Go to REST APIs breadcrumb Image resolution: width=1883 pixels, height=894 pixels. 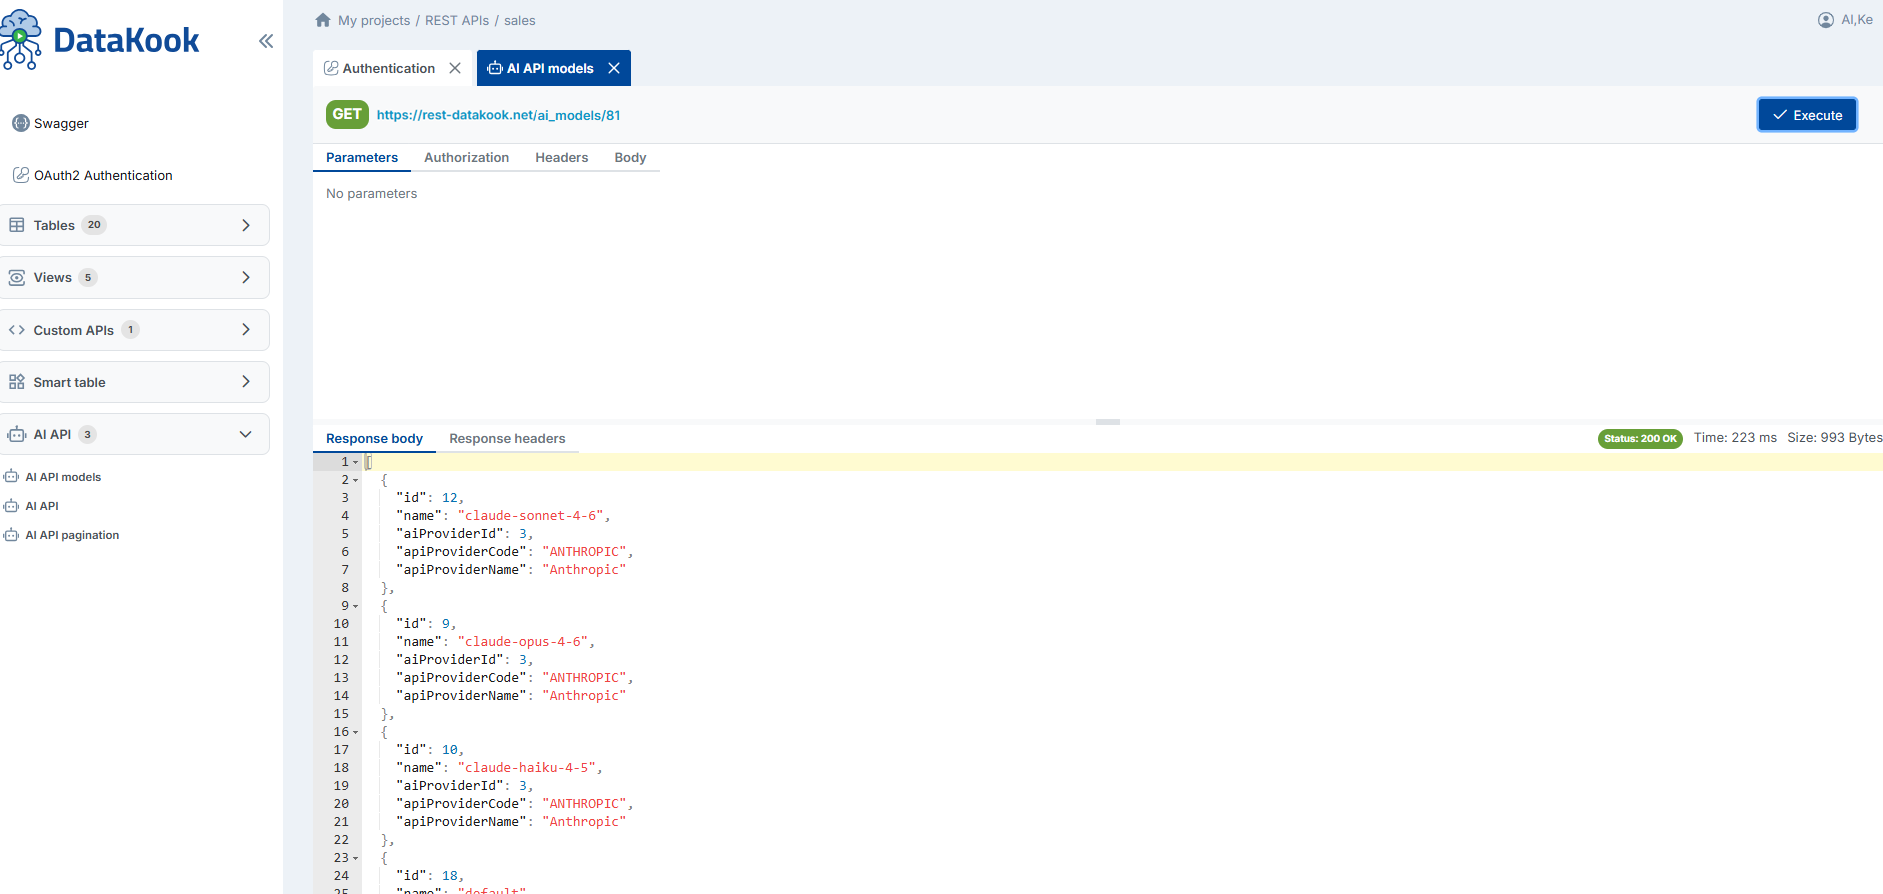[457, 20]
